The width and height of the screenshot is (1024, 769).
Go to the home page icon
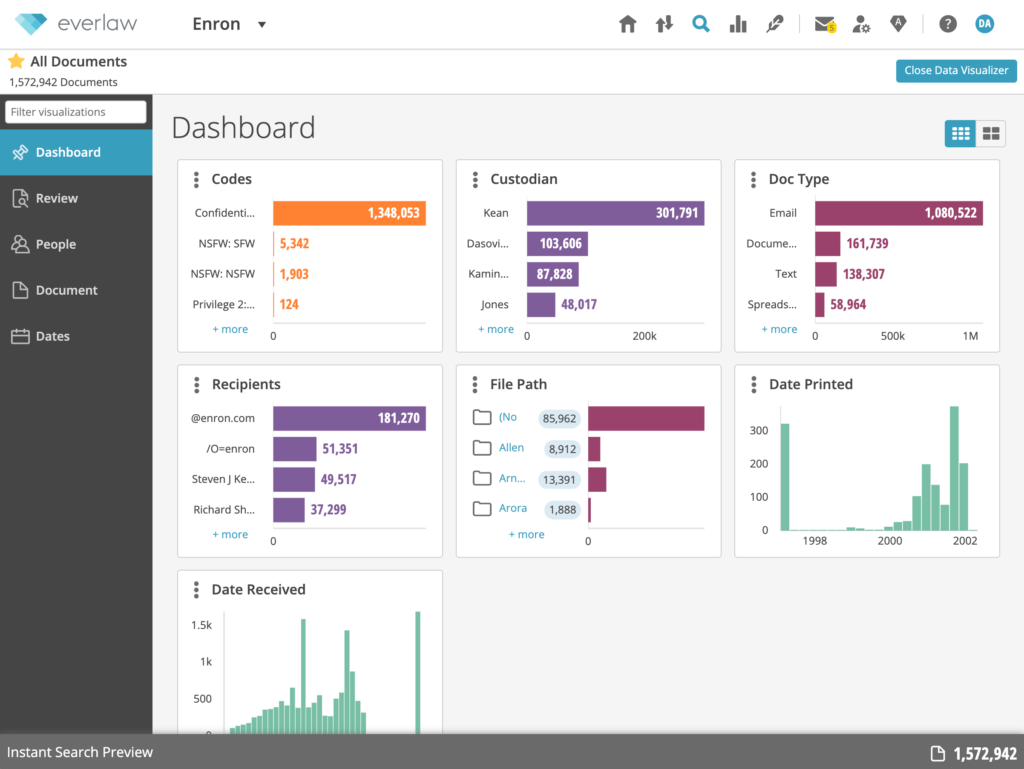pos(628,24)
